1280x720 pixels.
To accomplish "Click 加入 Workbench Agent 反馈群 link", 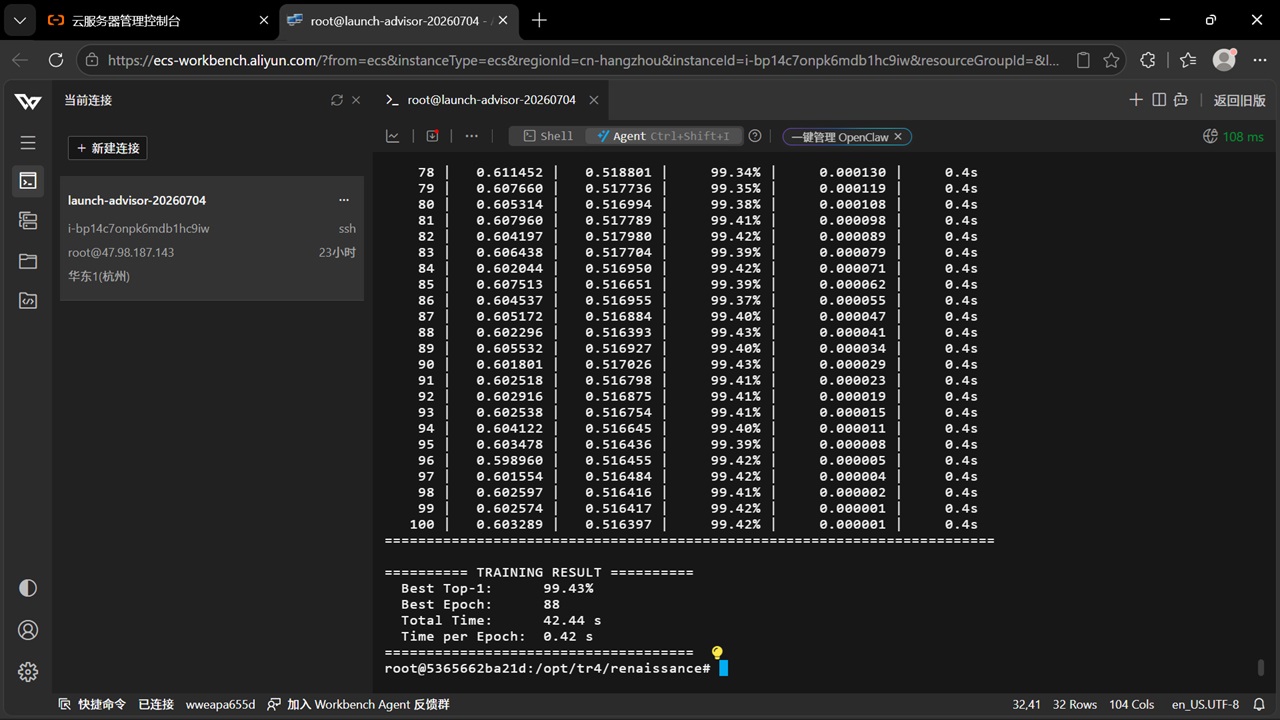I will pyautogui.click(x=358, y=704).
